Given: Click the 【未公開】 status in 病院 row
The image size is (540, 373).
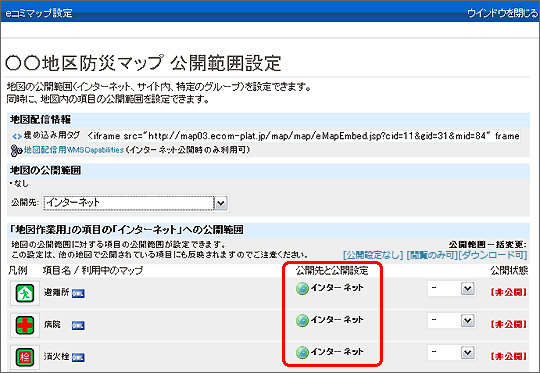Looking at the screenshot, I should click(x=508, y=324).
